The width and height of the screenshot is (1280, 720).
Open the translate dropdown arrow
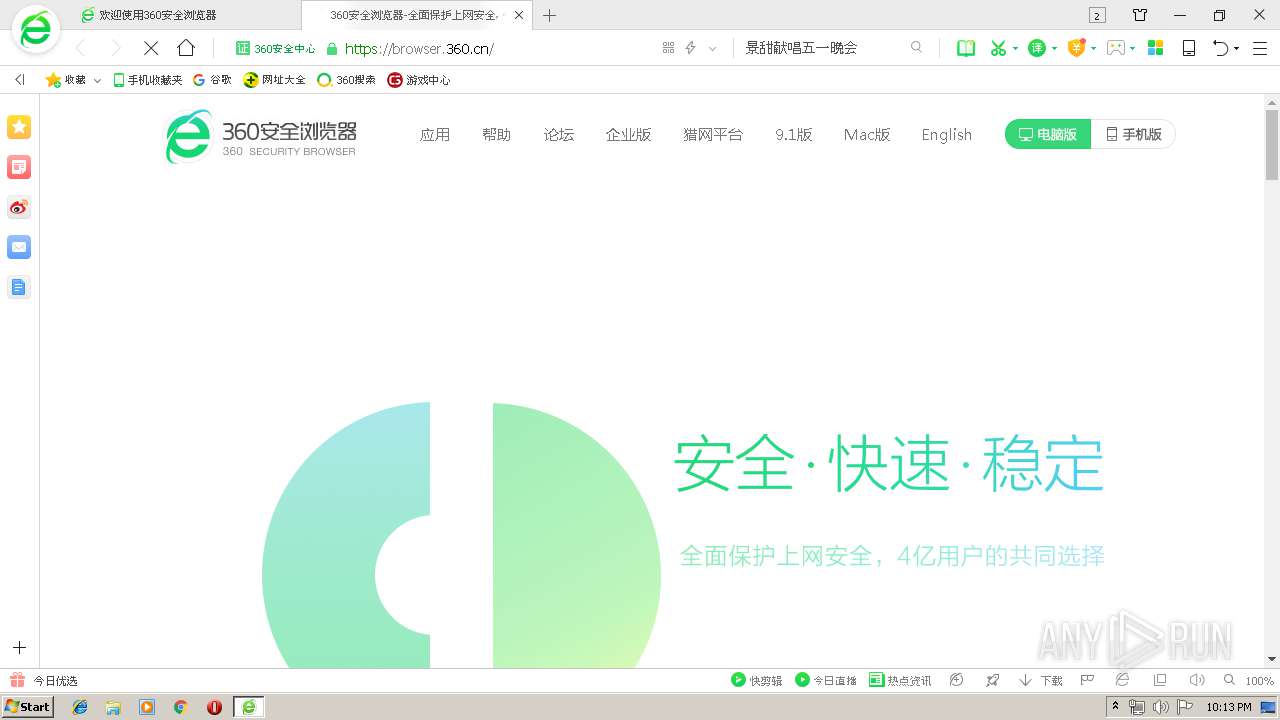1054,48
